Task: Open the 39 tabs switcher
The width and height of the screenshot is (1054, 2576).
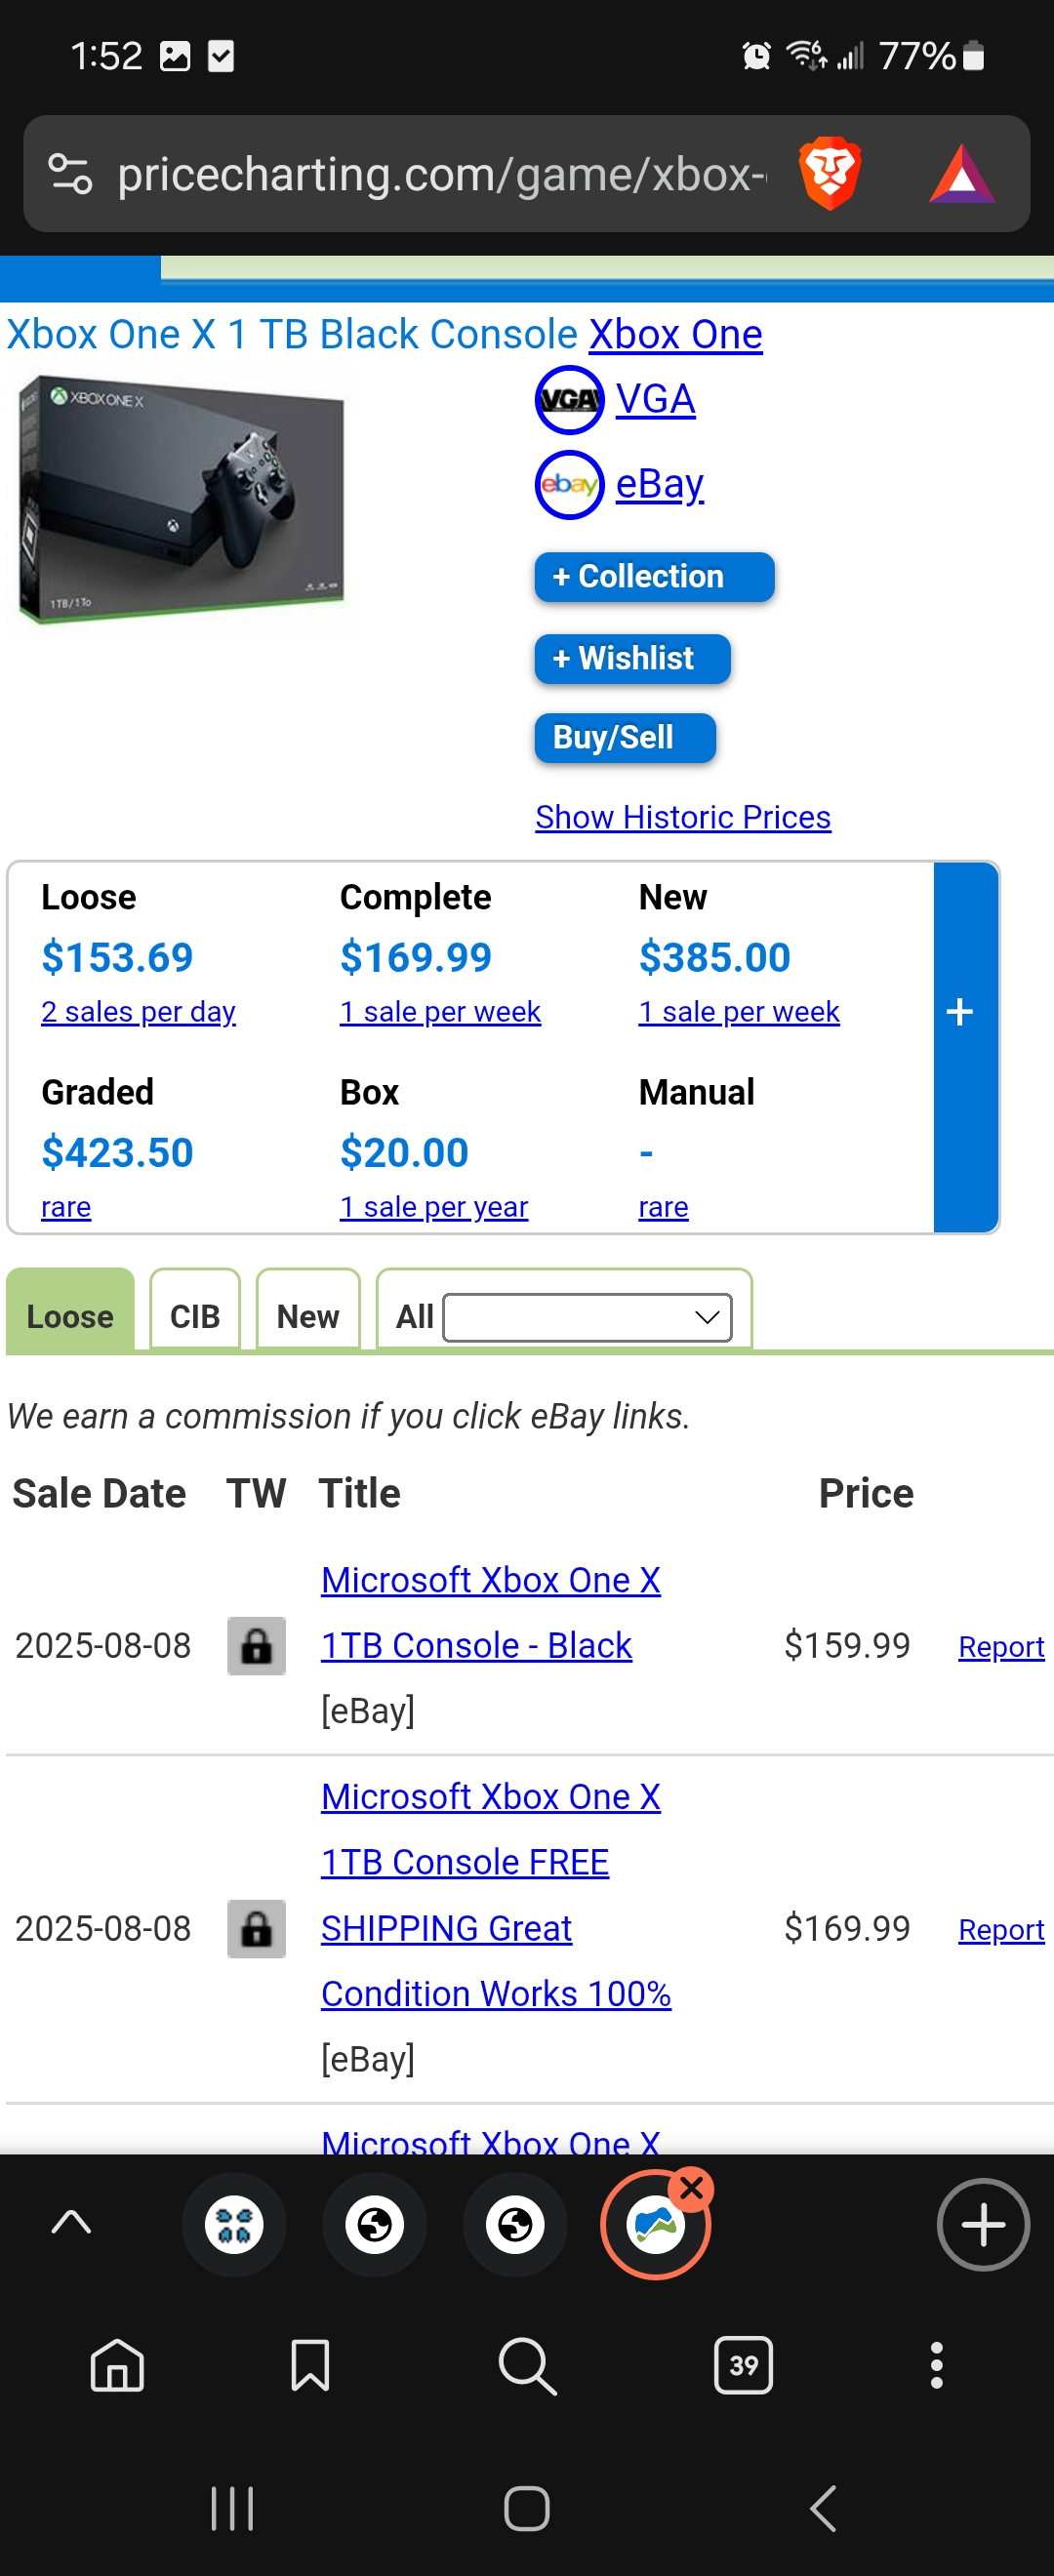Action: tap(743, 2365)
